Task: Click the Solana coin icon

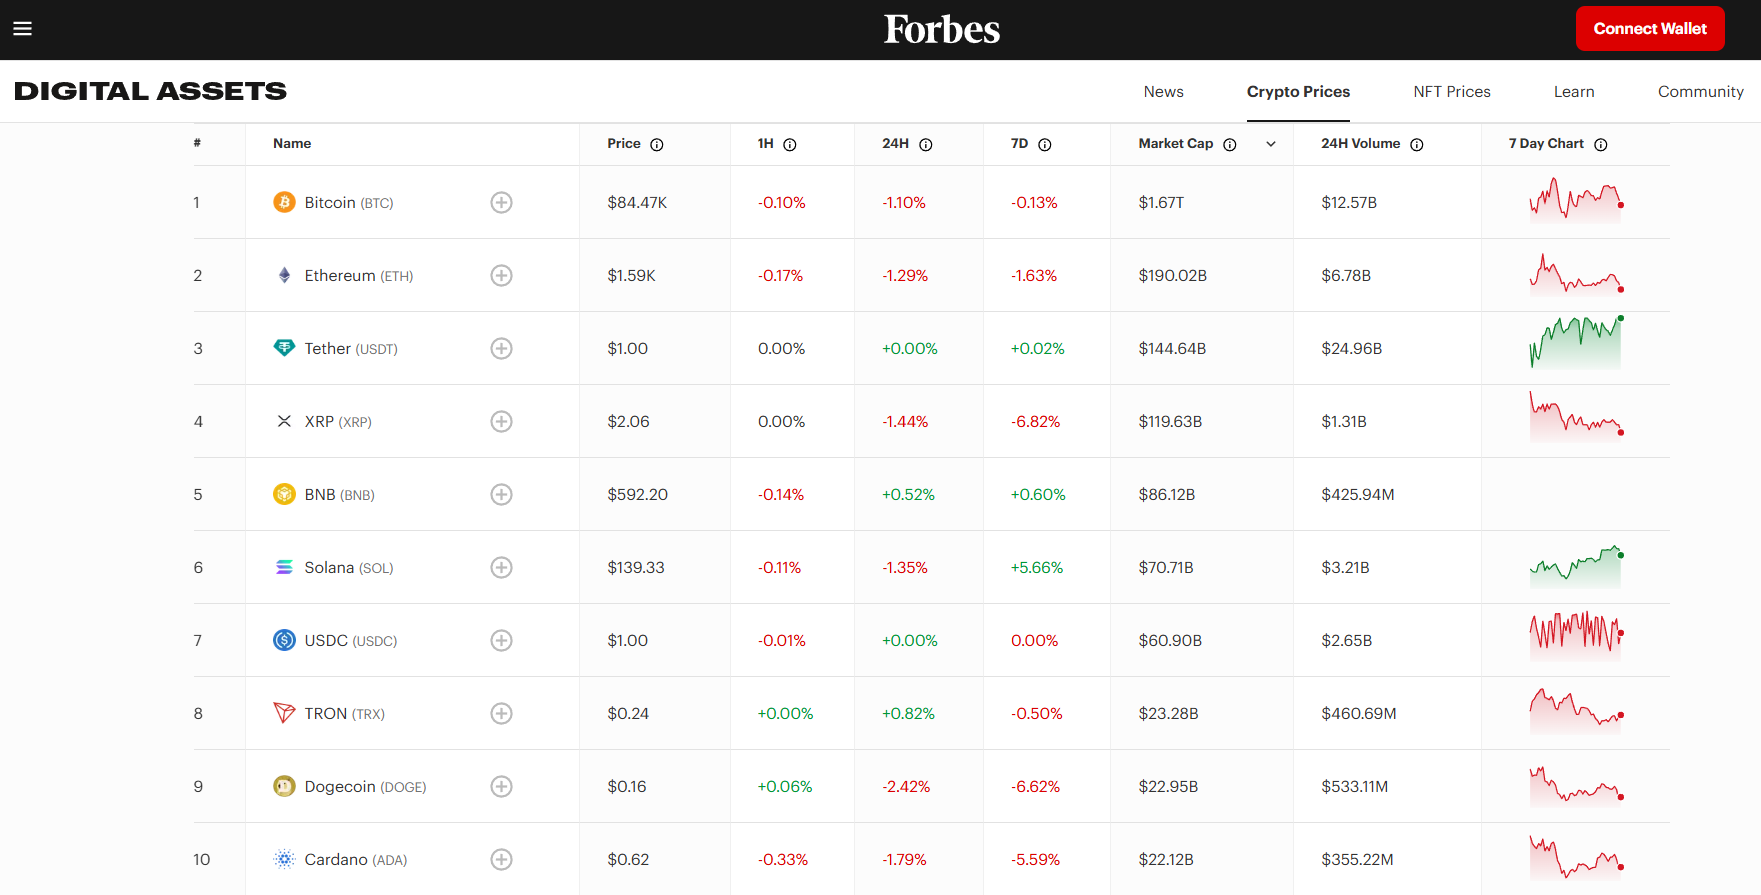Action: pyautogui.click(x=284, y=567)
